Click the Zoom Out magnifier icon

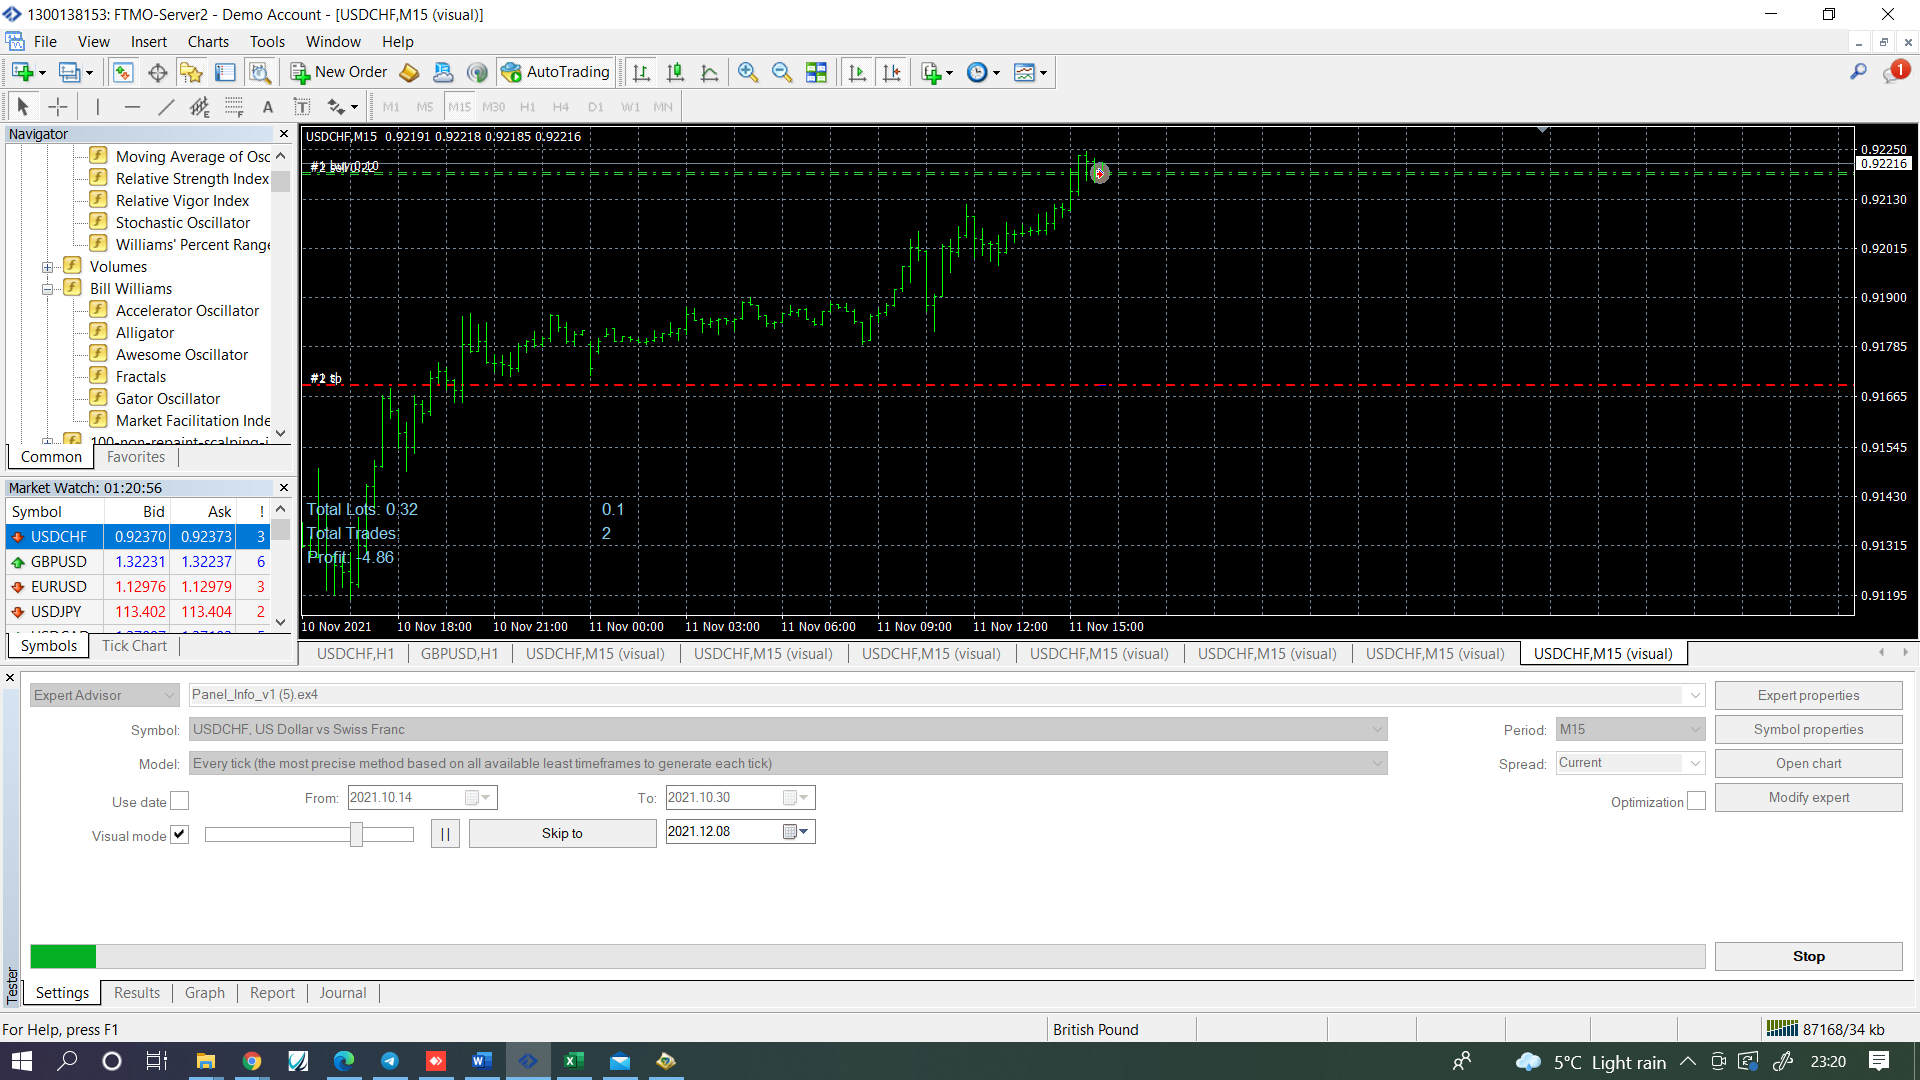point(781,72)
